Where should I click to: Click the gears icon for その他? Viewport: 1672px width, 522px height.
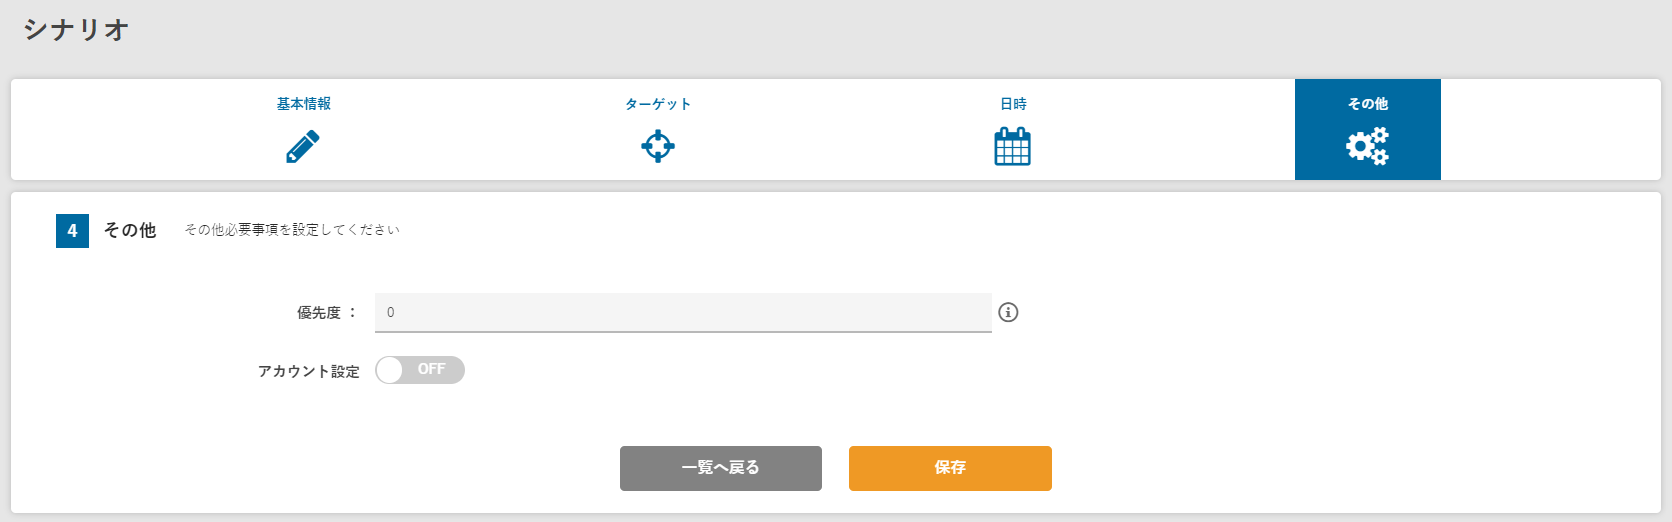pyautogui.click(x=1367, y=146)
